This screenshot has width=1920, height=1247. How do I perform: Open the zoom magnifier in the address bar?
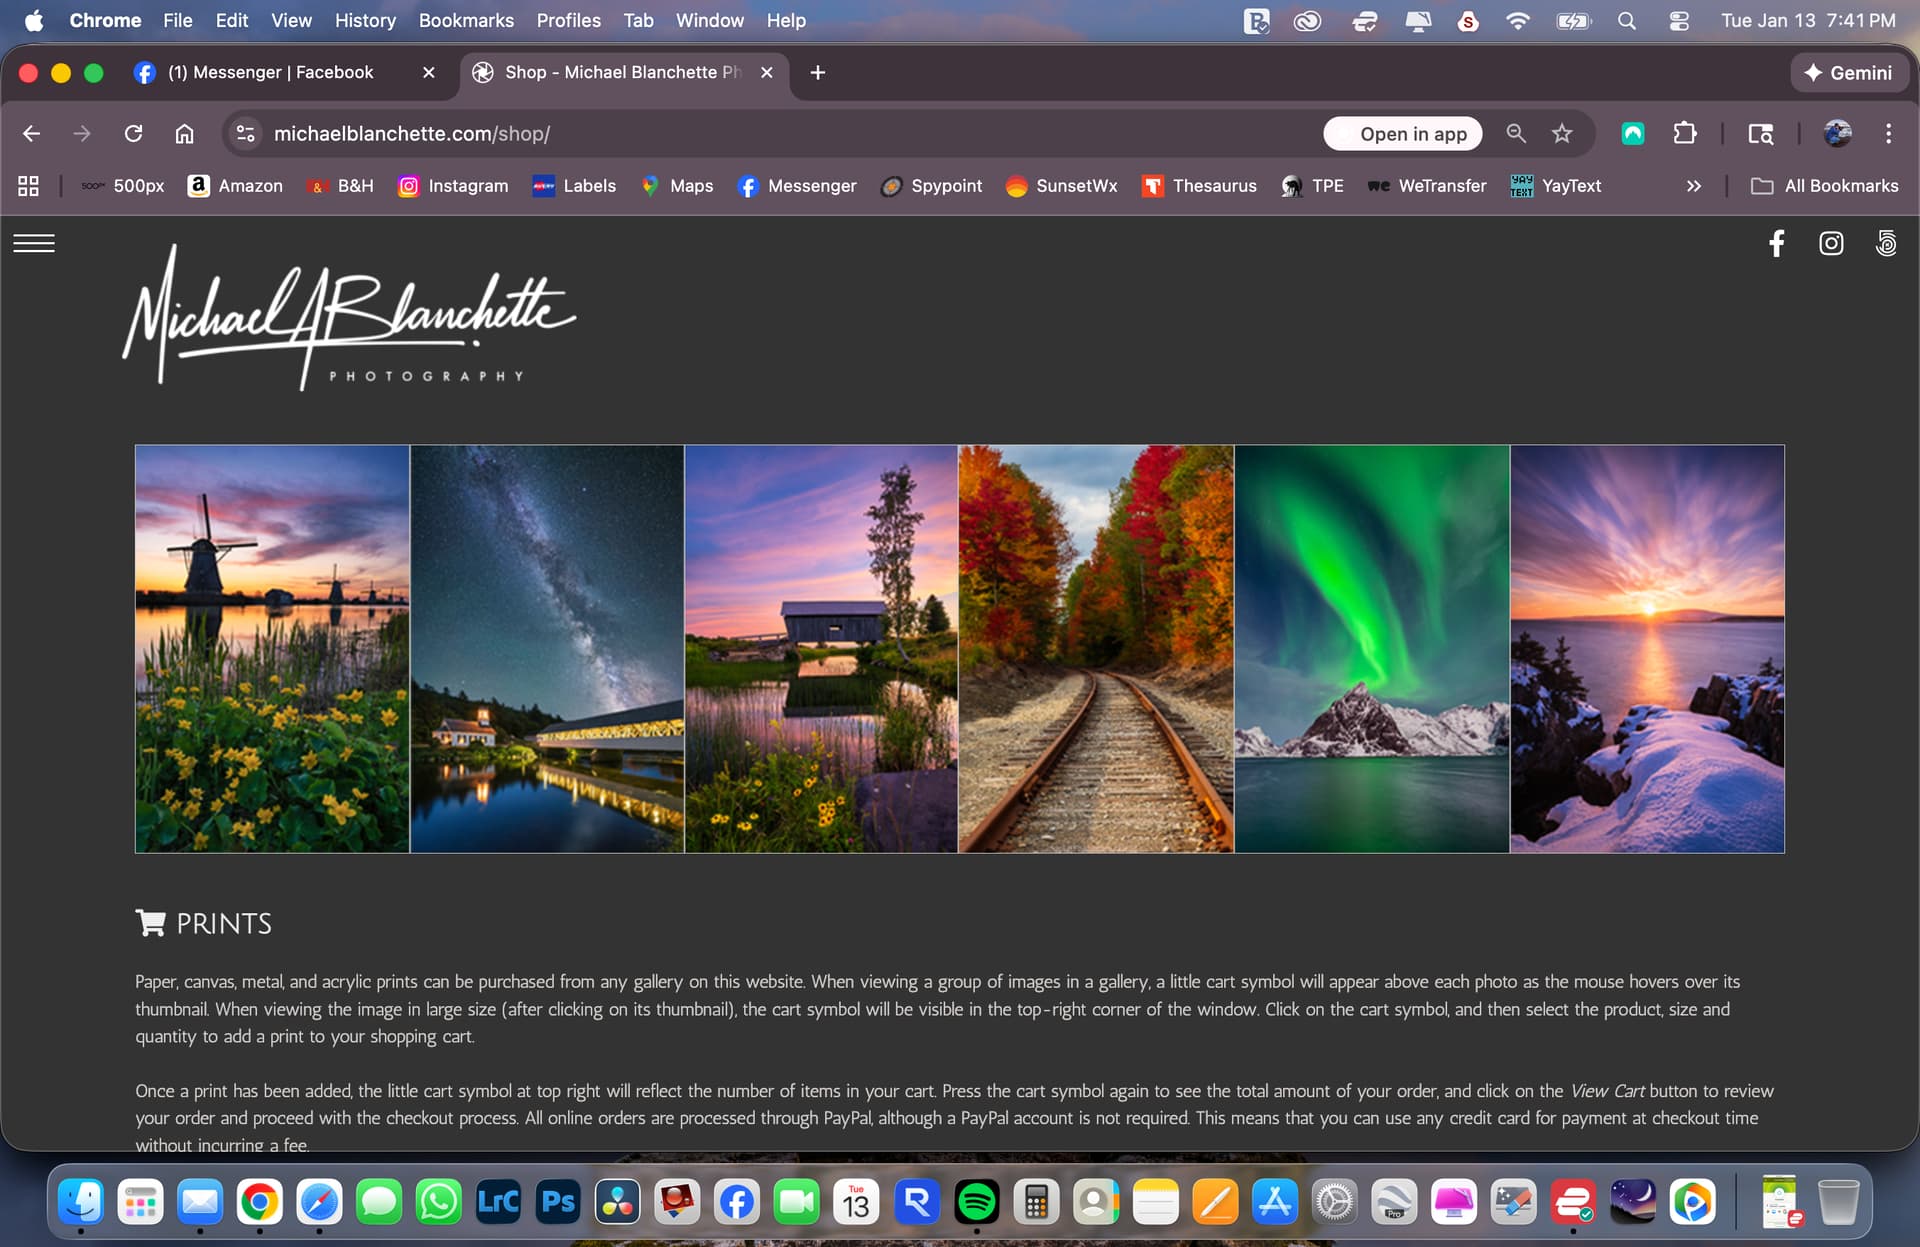click(x=1516, y=133)
